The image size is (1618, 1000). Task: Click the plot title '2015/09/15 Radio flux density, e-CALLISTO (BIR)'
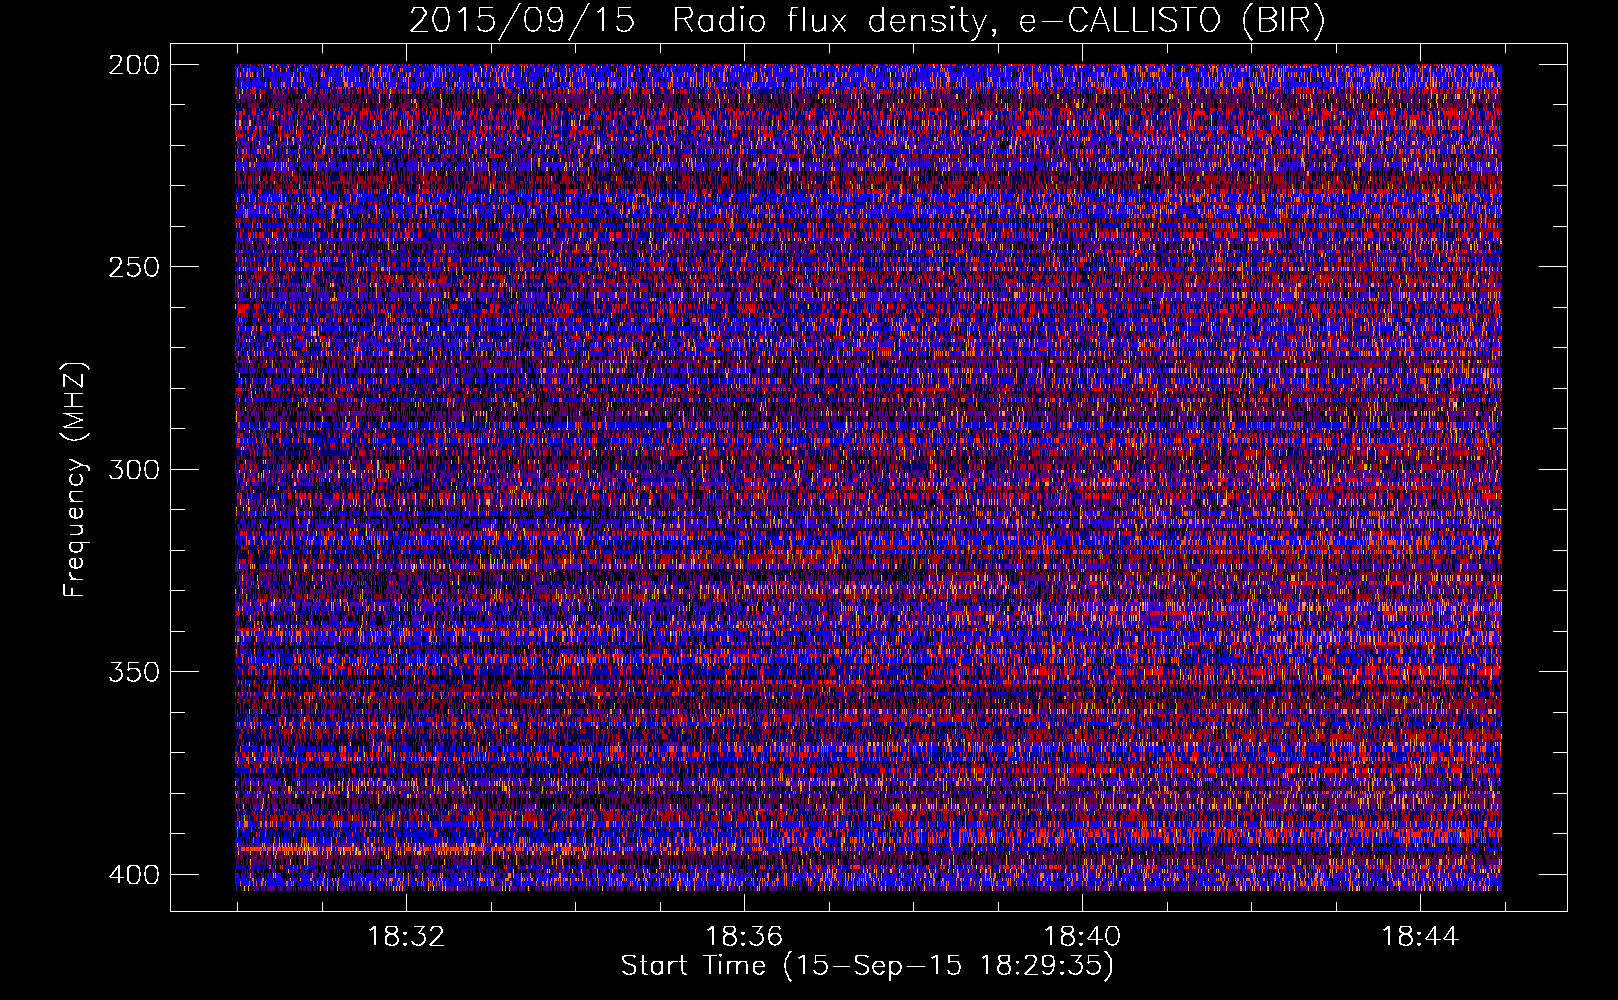pos(867,21)
